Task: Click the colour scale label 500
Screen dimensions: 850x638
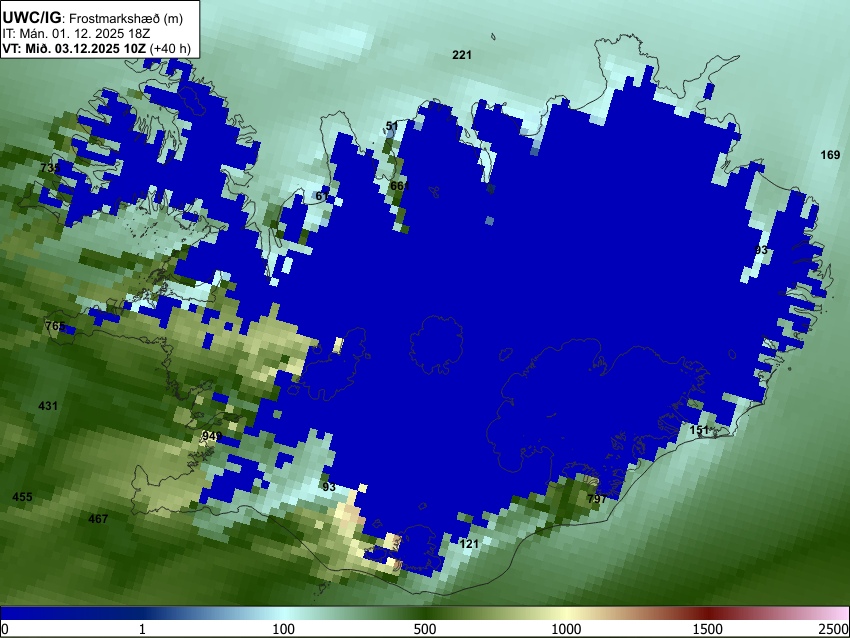Action: [425, 629]
